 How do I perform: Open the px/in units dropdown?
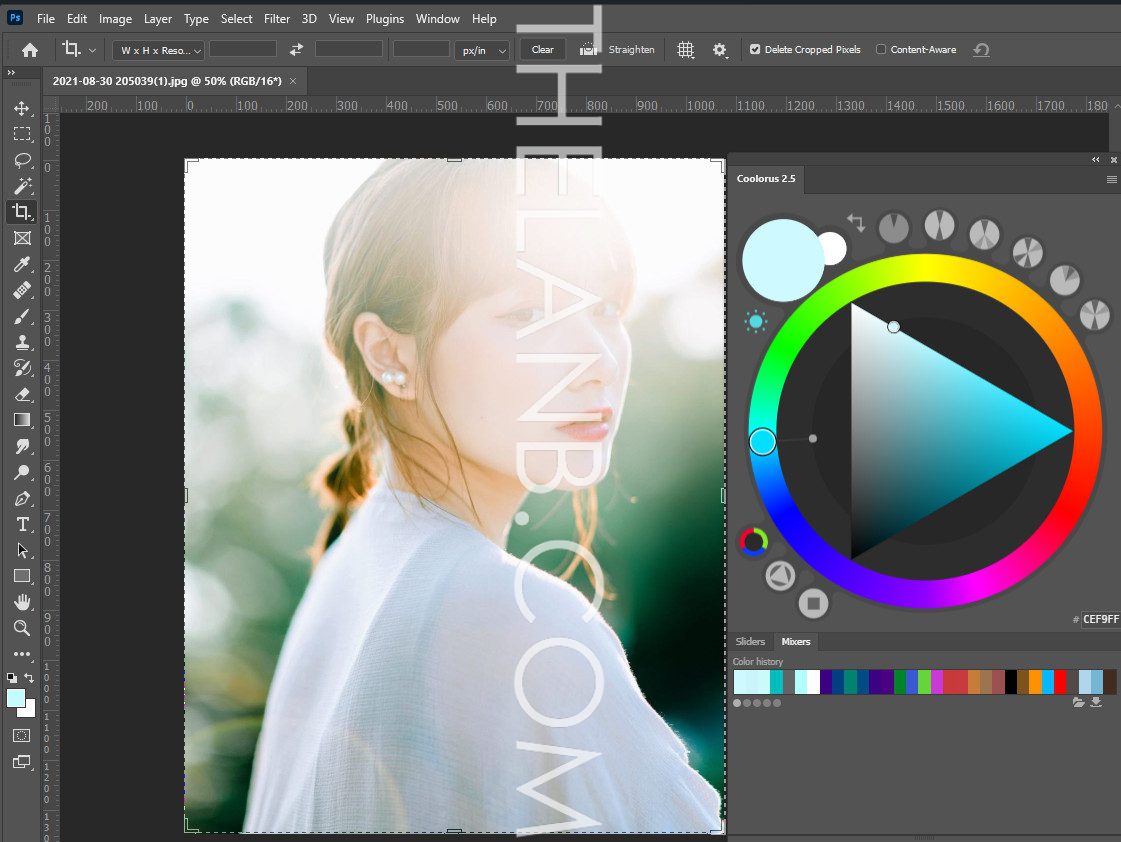click(482, 50)
